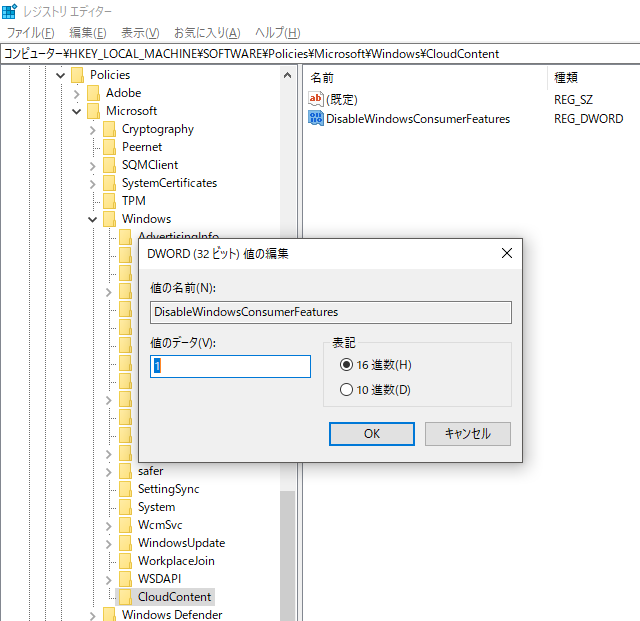Click the registry path address bar
The image size is (640, 621).
[x=320, y=54]
